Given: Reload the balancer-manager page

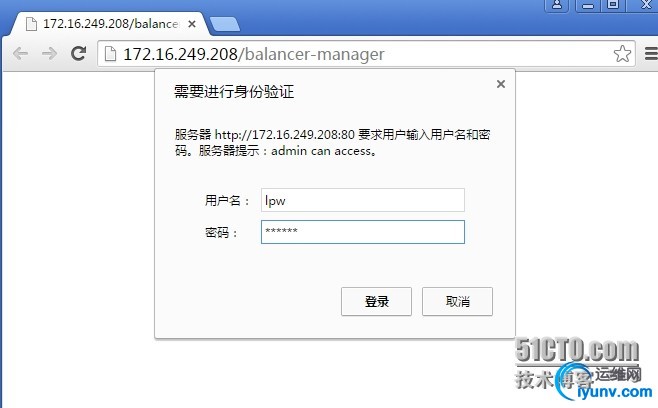Looking at the screenshot, I should 78,53.
